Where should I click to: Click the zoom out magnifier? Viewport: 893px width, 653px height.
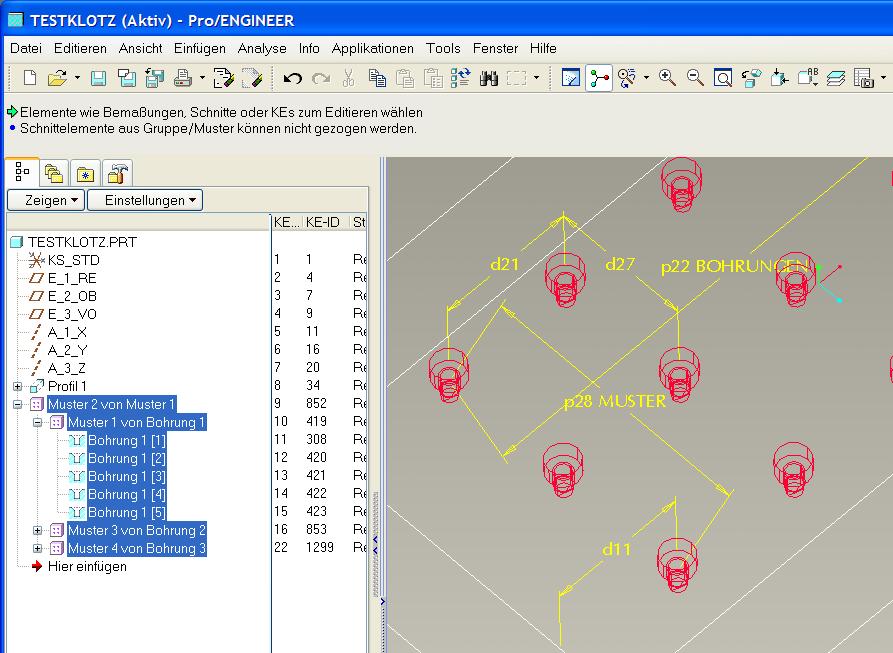tap(695, 77)
